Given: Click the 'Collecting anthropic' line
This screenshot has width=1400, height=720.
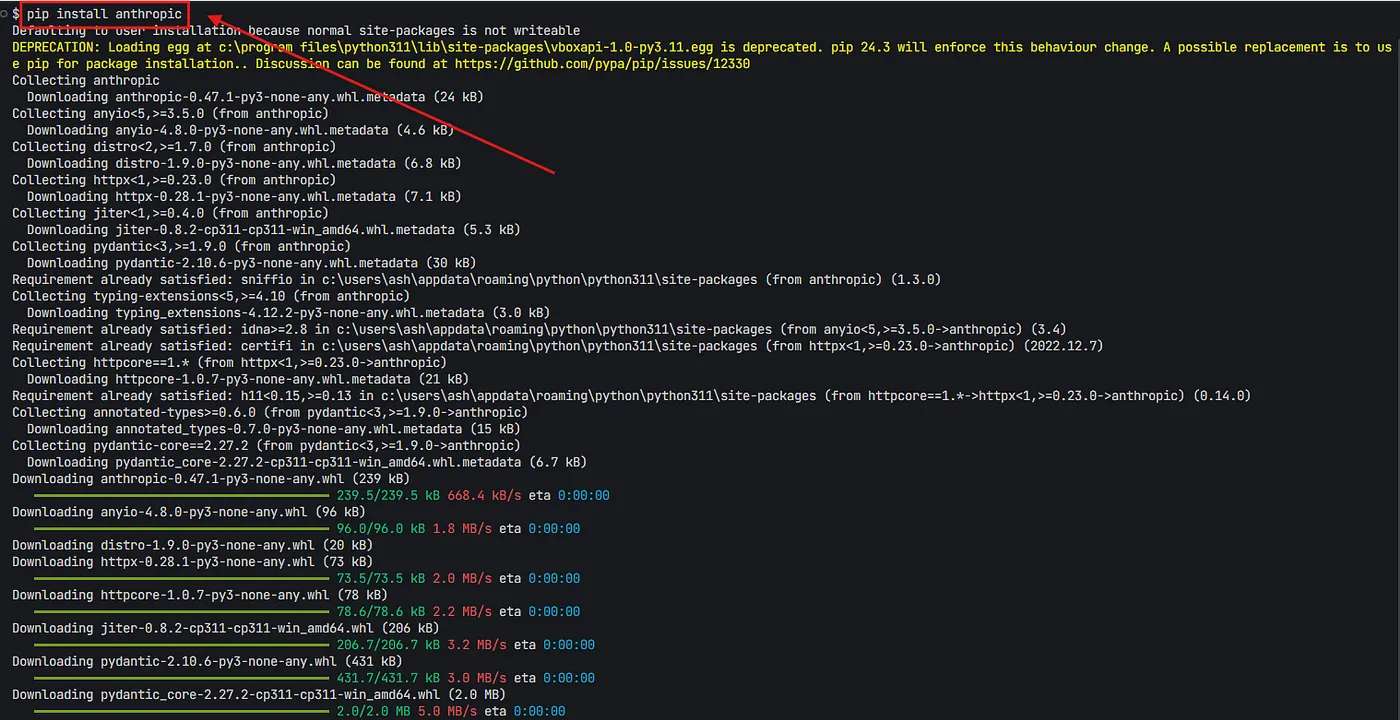Looking at the screenshot, I should [86, 81].
